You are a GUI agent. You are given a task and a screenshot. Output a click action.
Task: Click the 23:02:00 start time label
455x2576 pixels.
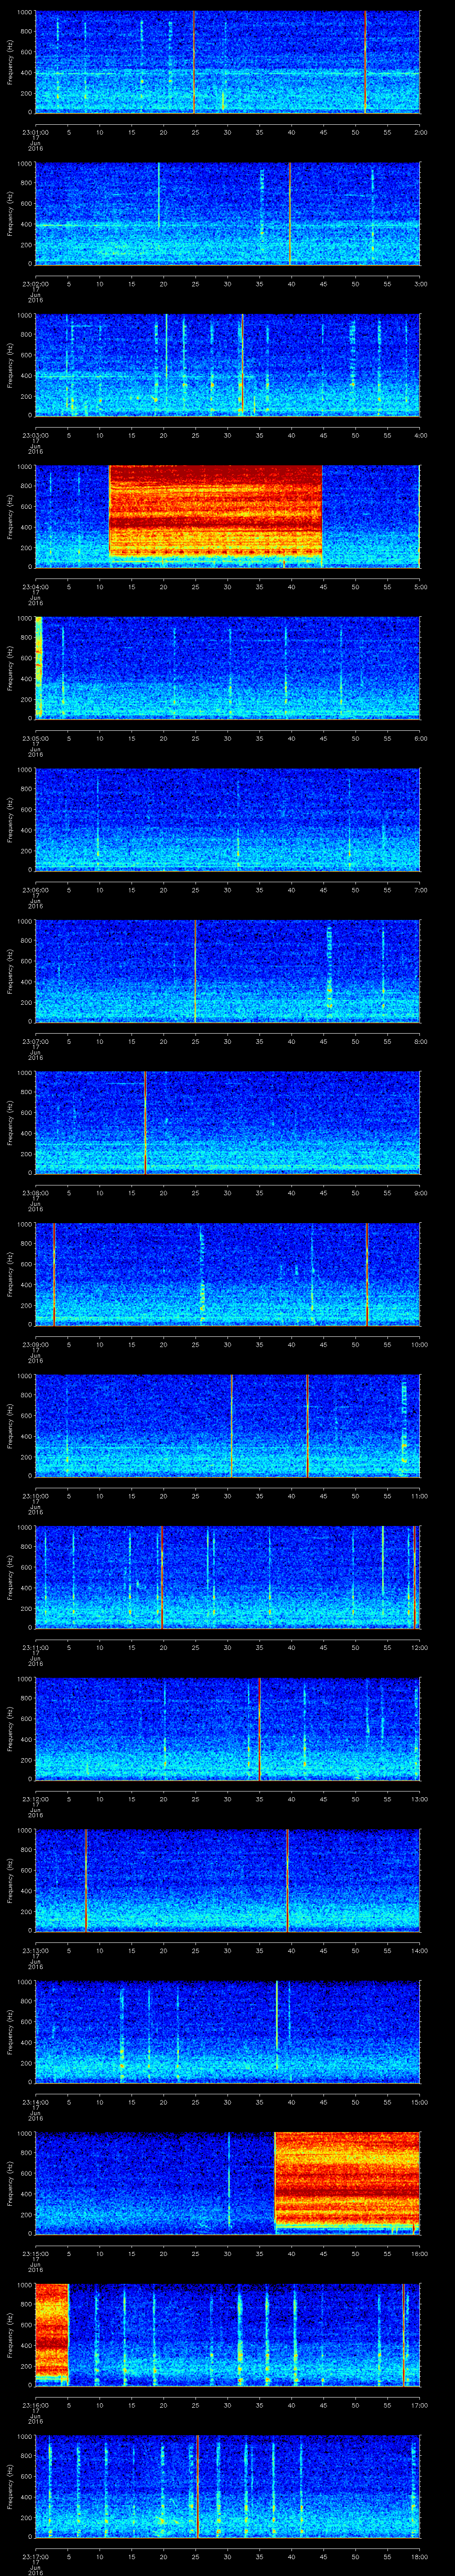(35, 284)
